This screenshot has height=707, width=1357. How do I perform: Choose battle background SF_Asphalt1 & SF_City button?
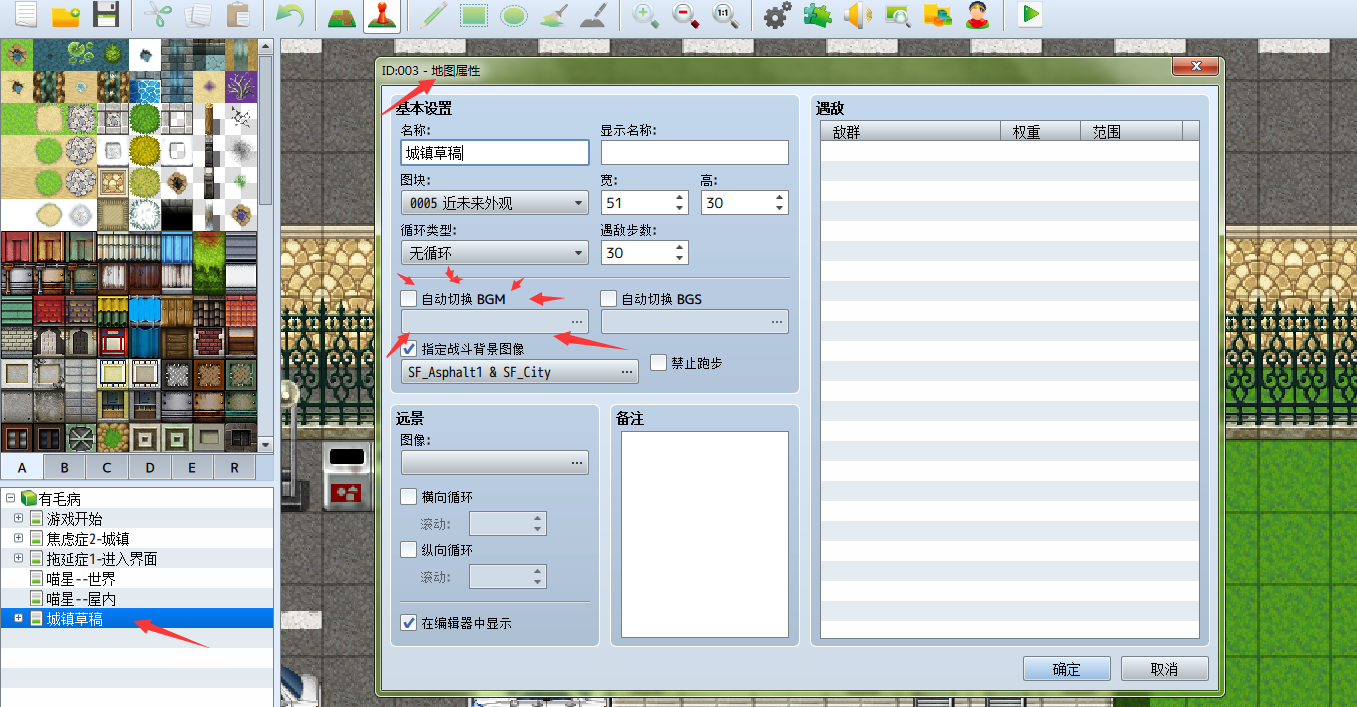click(520, 372)
